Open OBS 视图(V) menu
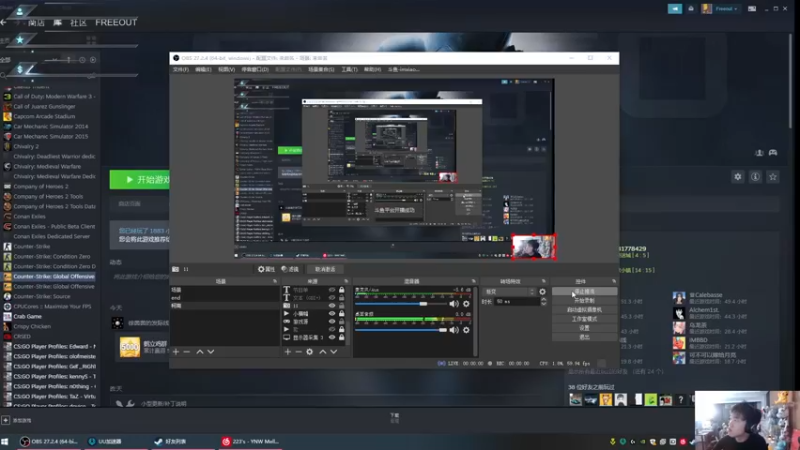Viewport: 800px width, 450px height. click(x=227, y=69)
